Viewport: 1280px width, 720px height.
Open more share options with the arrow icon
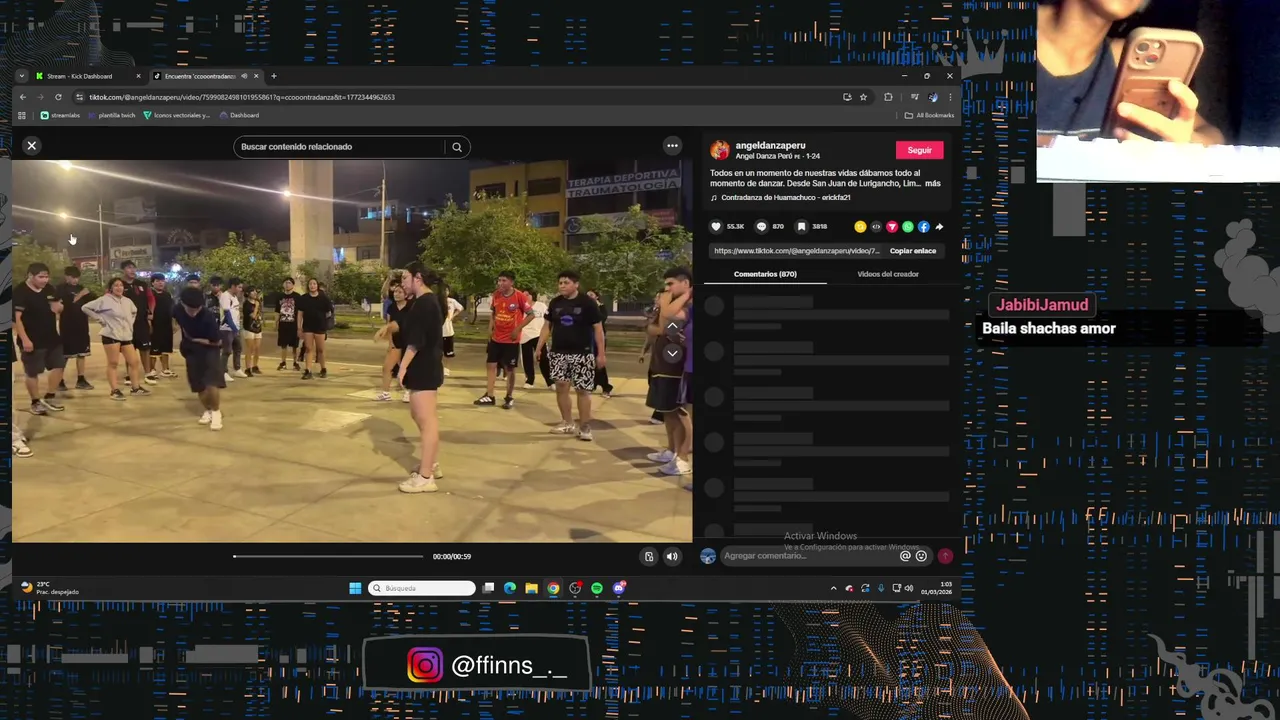tap(939, 227)
